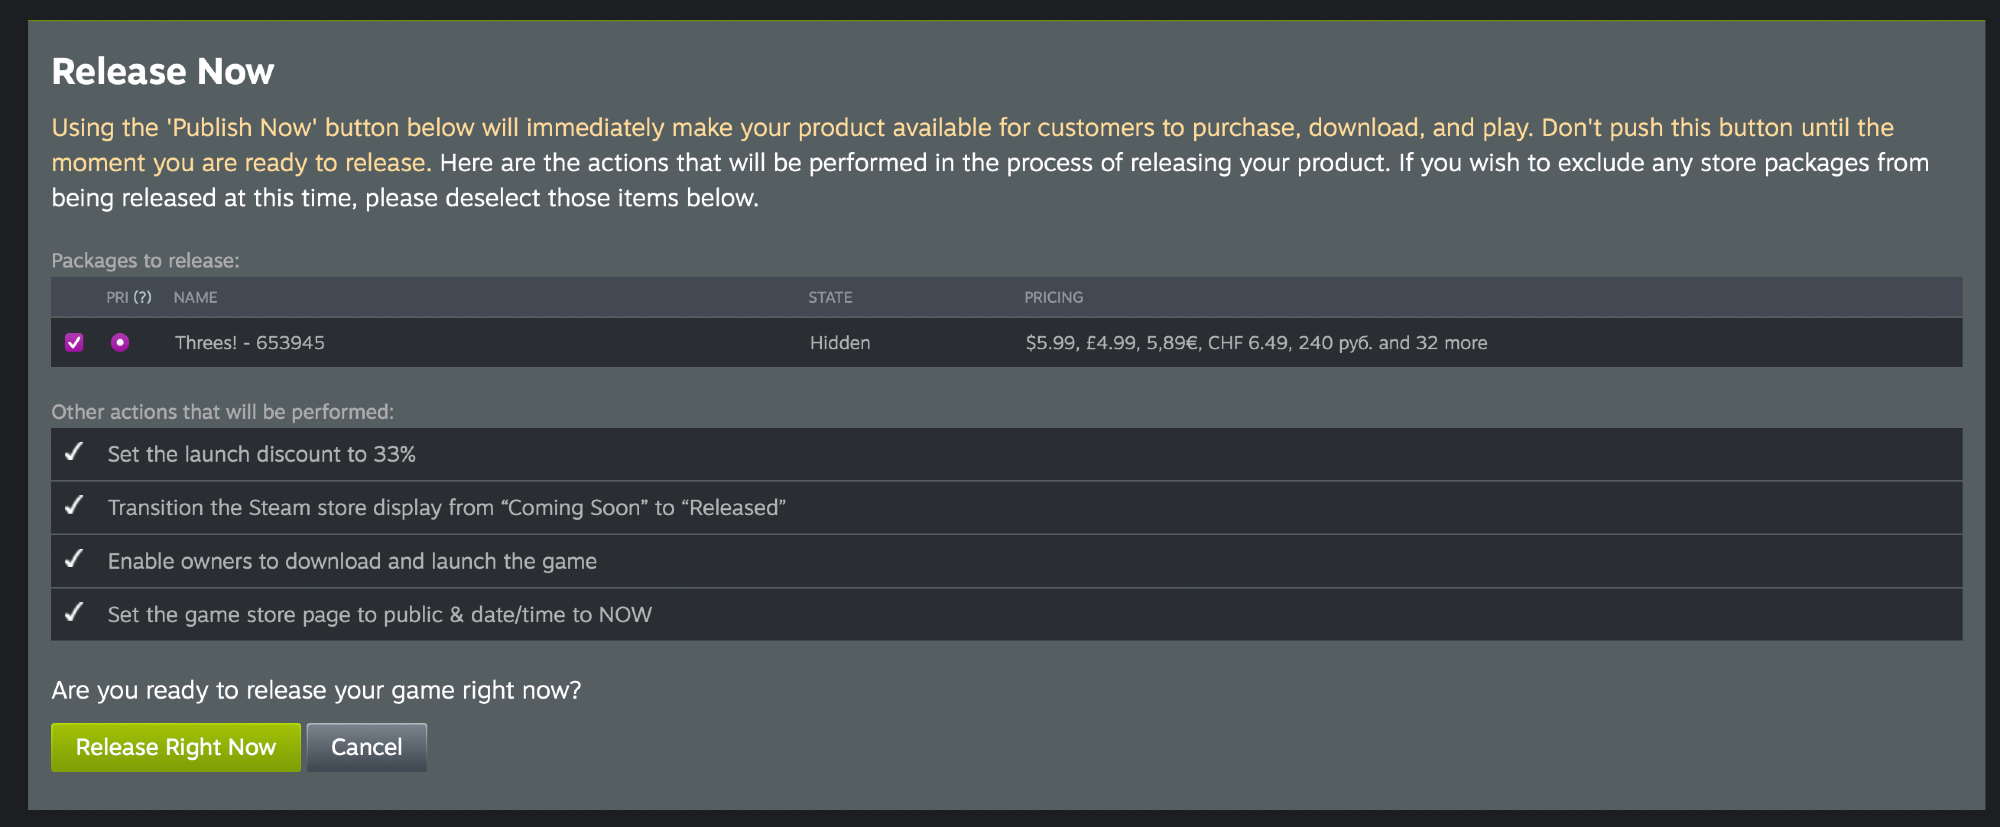Click the Release Right Now button
The image size is (2000, 827).
(x=175, y=748)
